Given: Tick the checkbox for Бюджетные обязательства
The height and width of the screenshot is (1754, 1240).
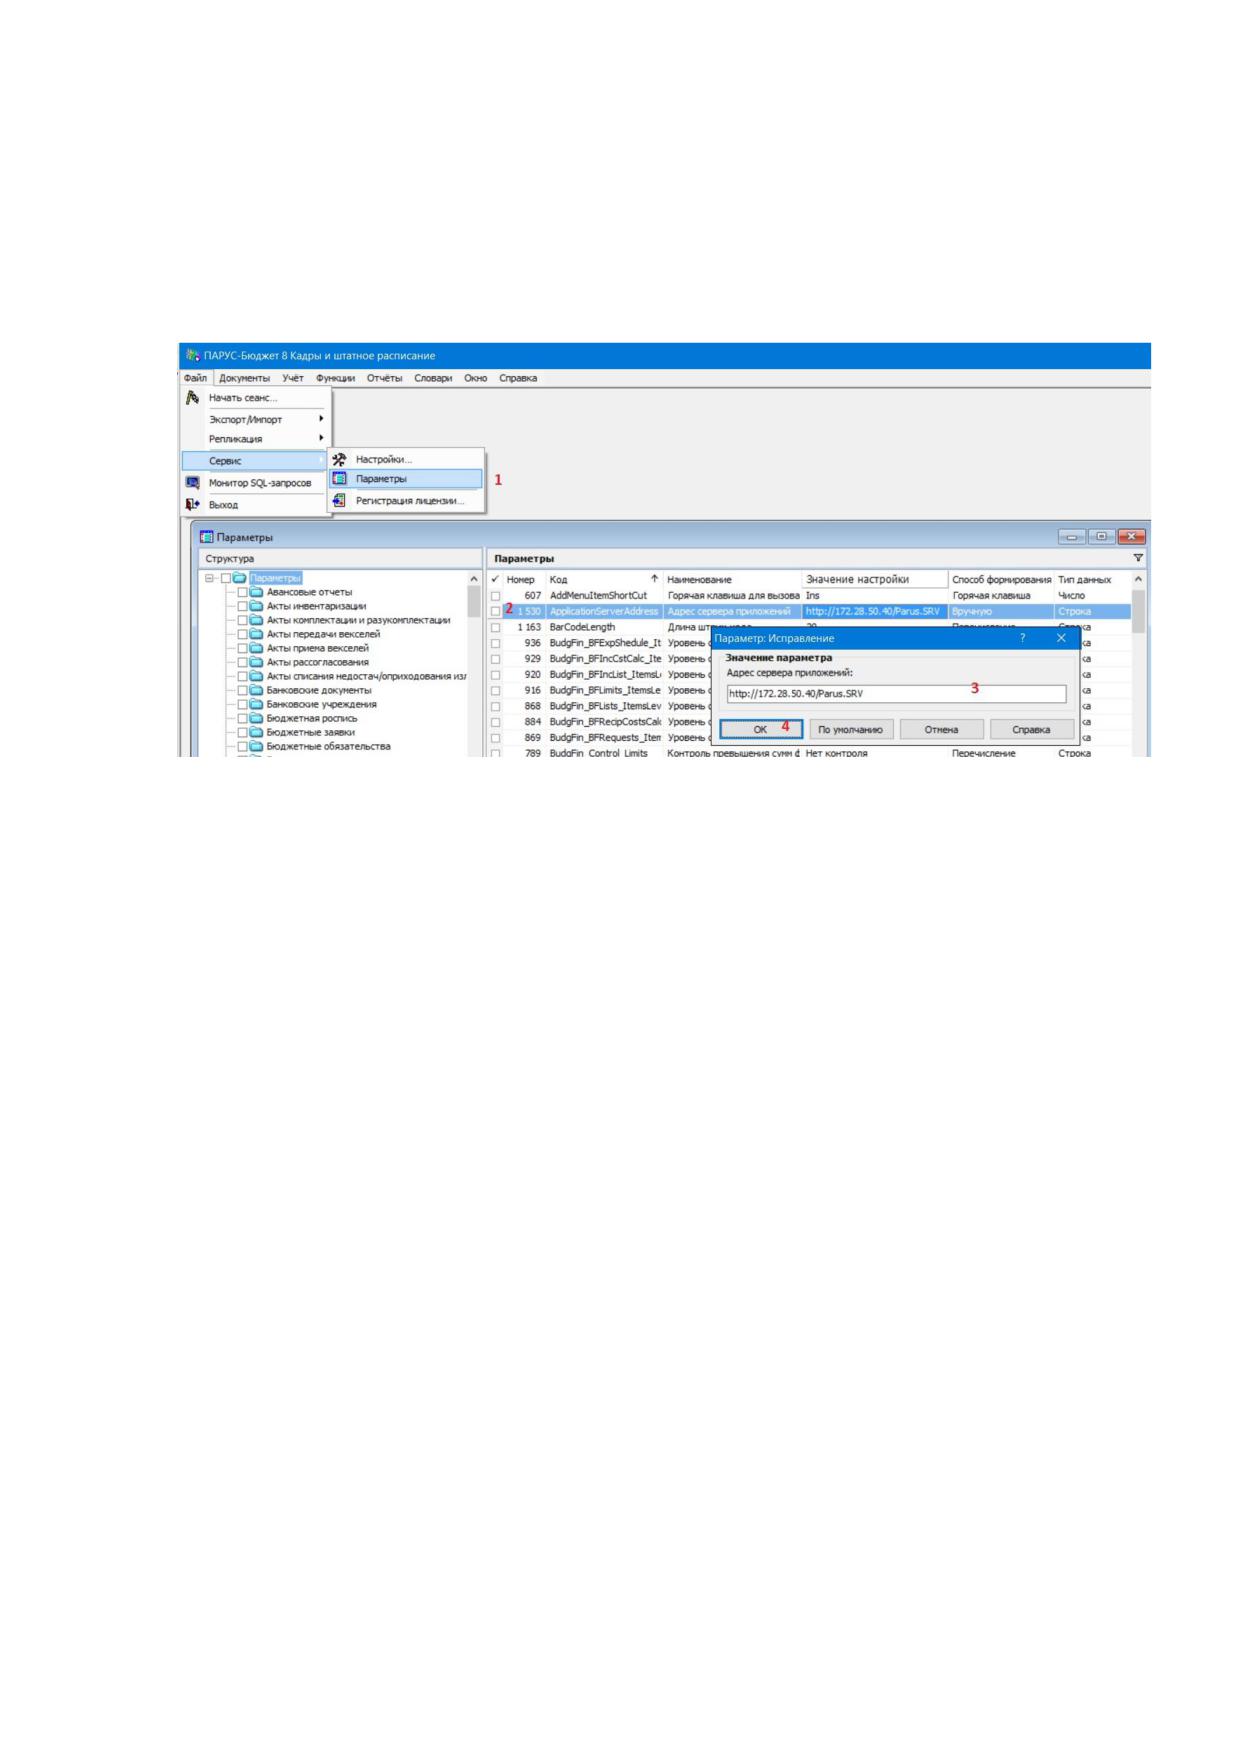Looking at the screenshot, I should point(242,746).
